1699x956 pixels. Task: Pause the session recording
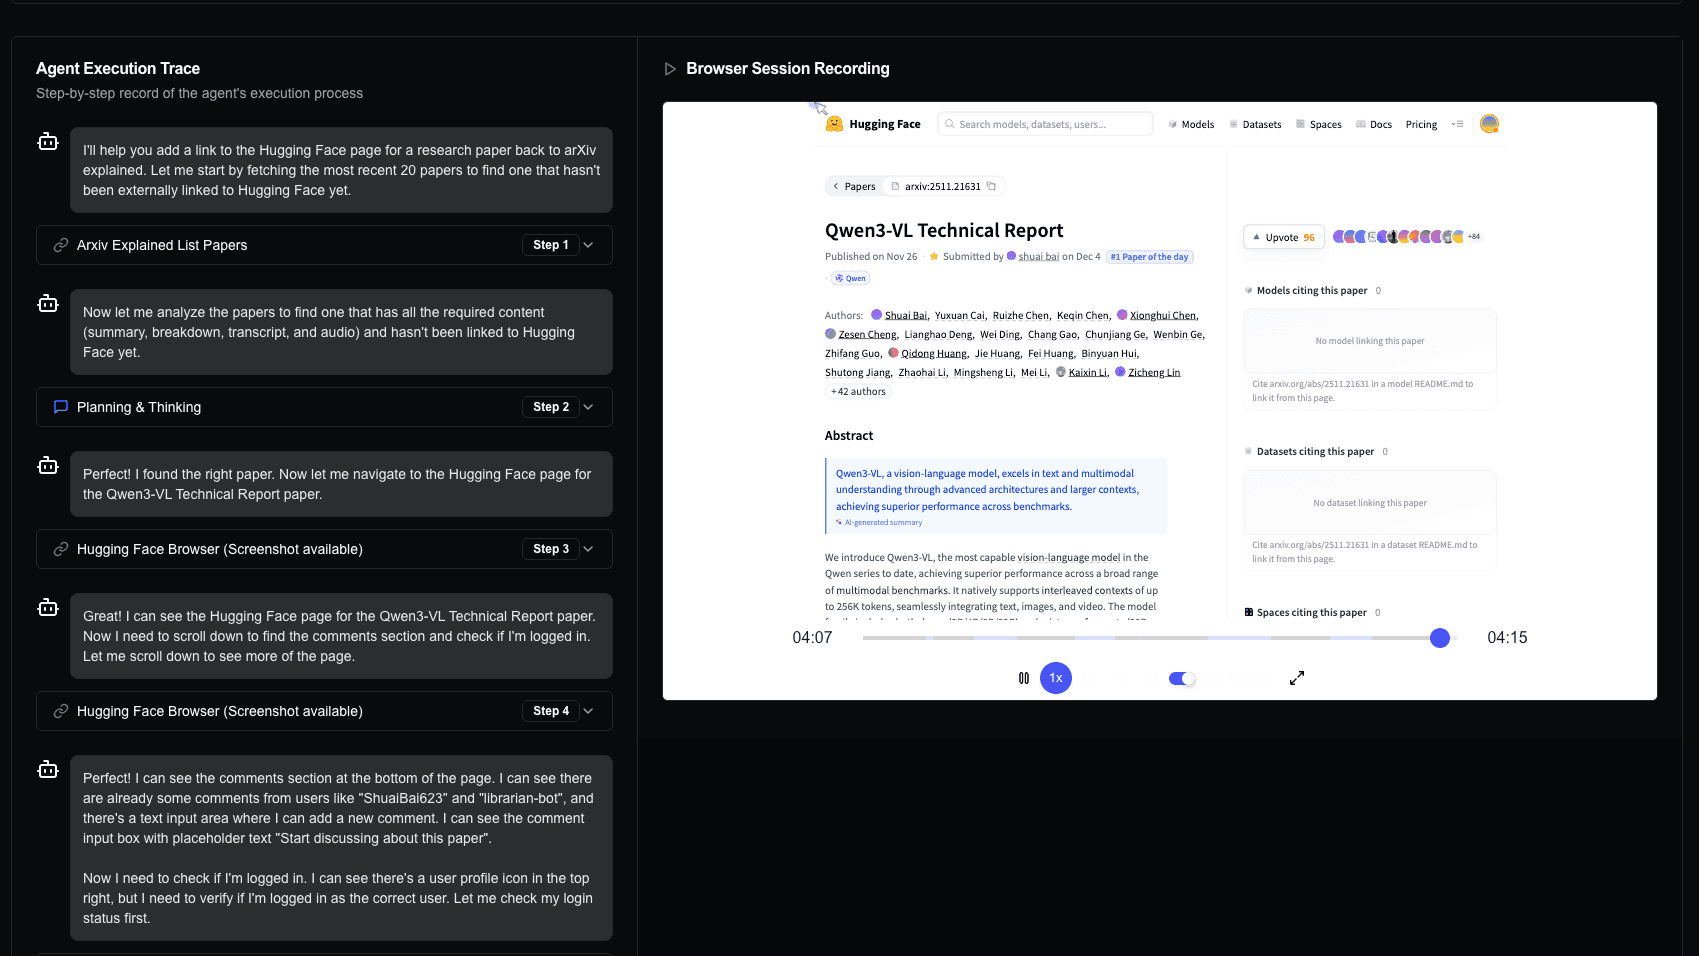coord(1023,678)
